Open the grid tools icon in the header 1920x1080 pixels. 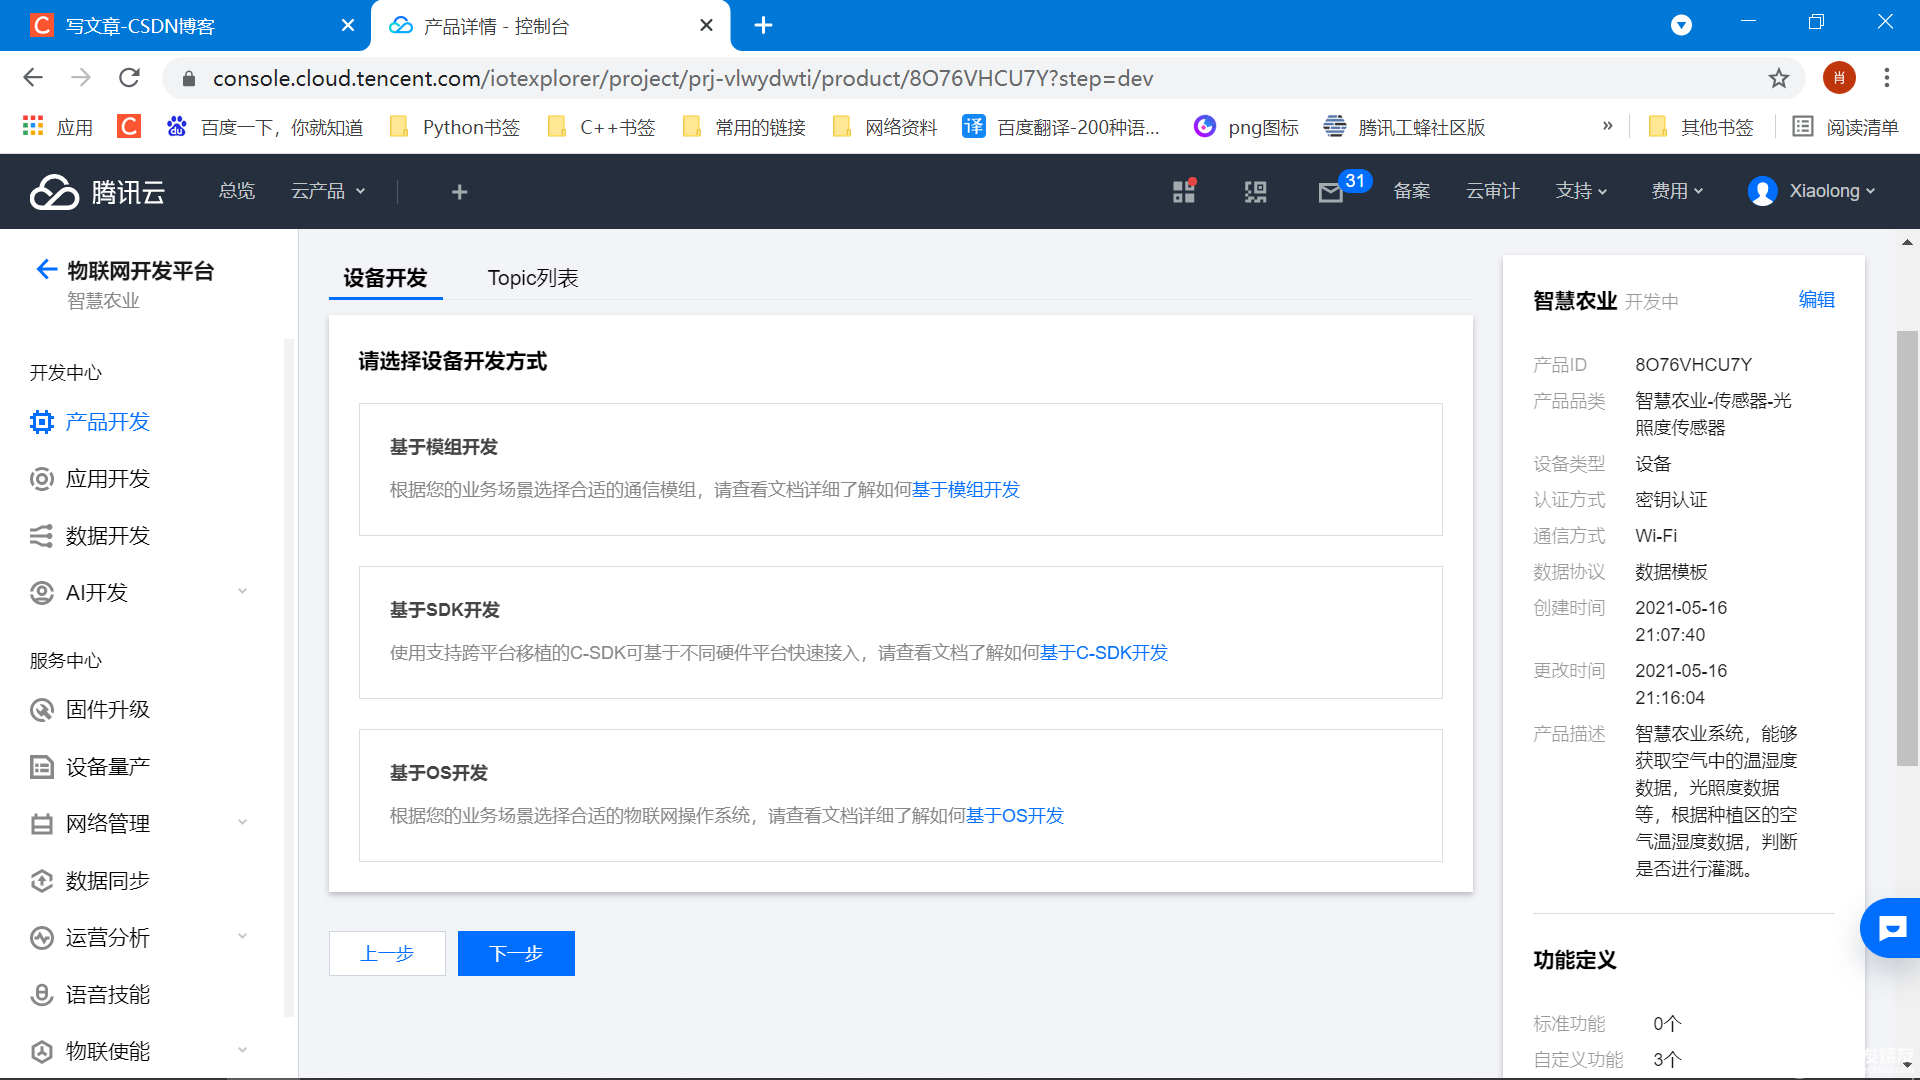click(1184, 192)
